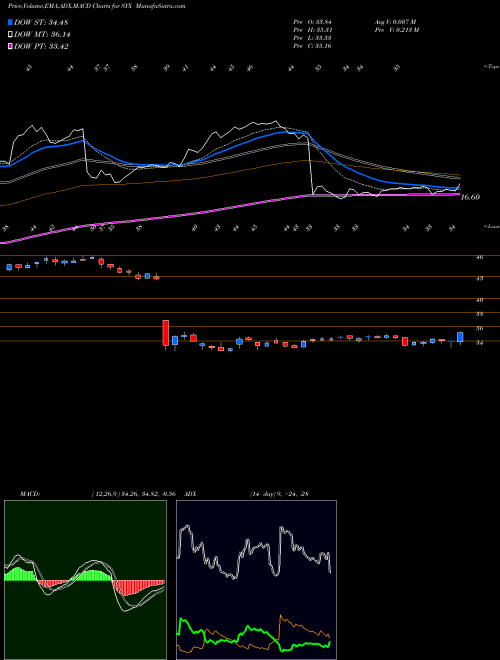Select the 'DOW PT: 33.42' legend label

41,46
